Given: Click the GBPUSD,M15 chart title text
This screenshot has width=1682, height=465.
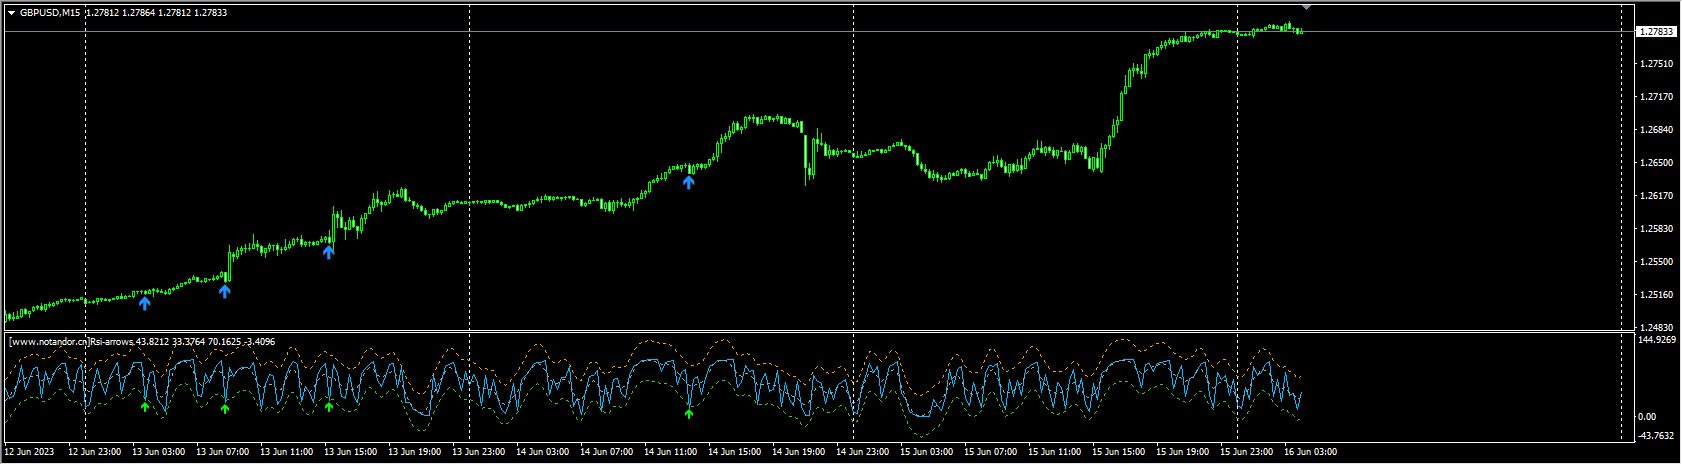Looking at the screenshot, I should (x=50, y=13).
